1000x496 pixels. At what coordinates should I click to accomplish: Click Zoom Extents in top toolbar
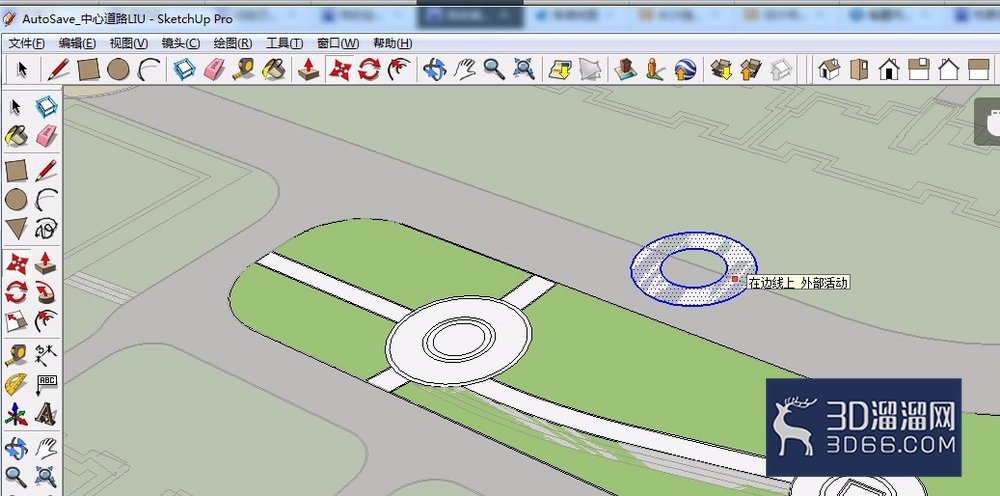point(524,69)
